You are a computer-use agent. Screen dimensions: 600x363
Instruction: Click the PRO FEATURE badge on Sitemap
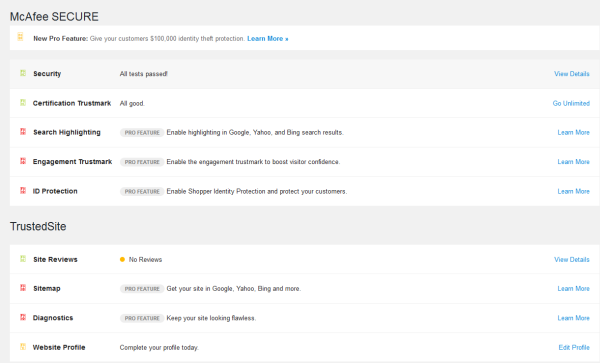coord(142,289)
